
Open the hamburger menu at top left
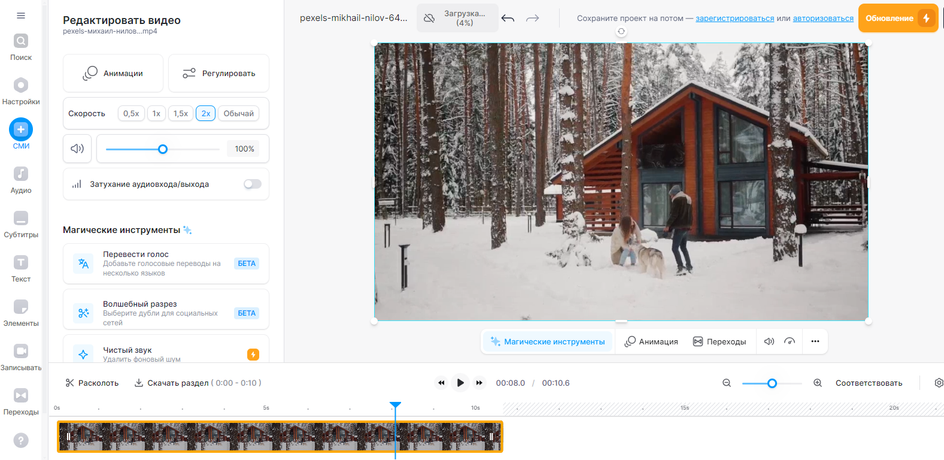click(21, 16)
